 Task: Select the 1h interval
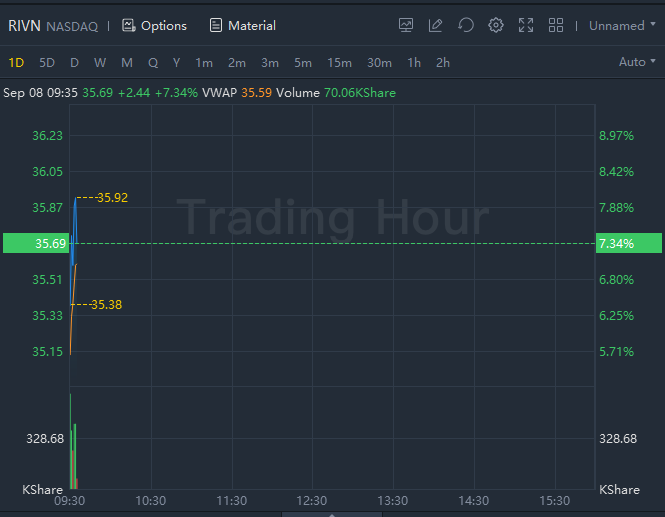(x=414, y=63)
